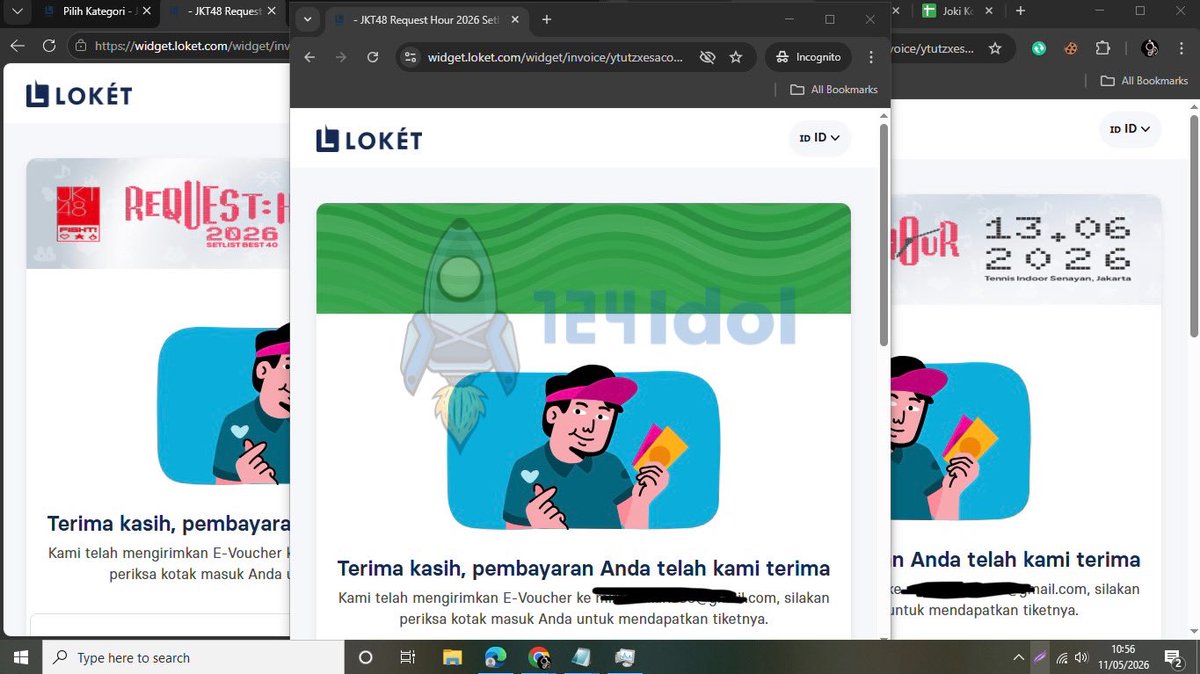Open site information icon in Incognito address bar
1200x674 pixels.
click(410, 57)
